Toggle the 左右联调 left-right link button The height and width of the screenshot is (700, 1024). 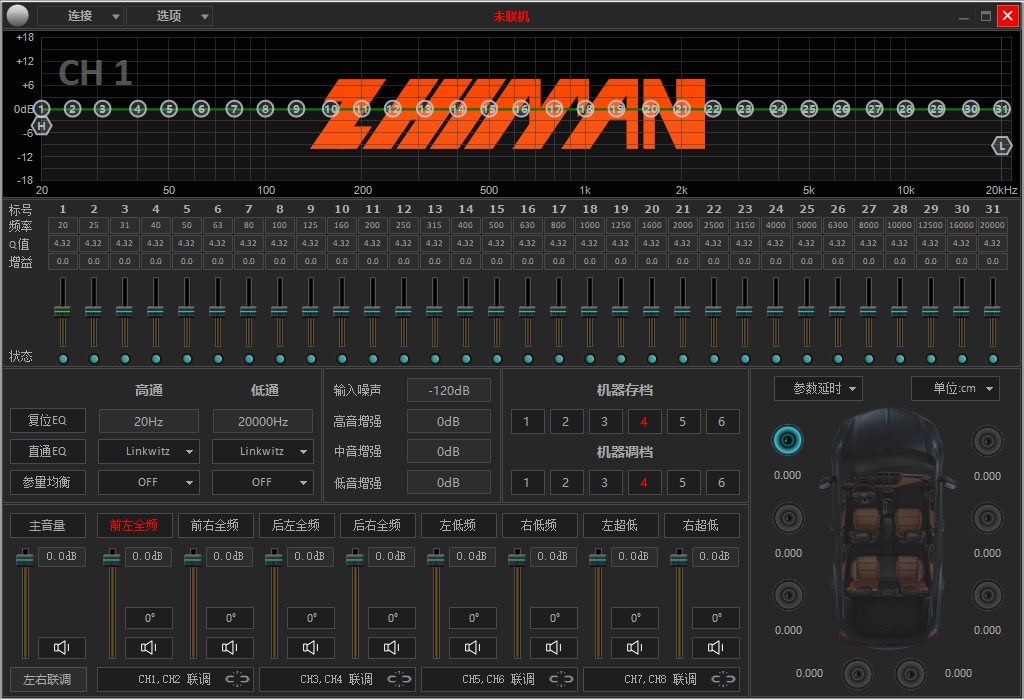(48, 679)
